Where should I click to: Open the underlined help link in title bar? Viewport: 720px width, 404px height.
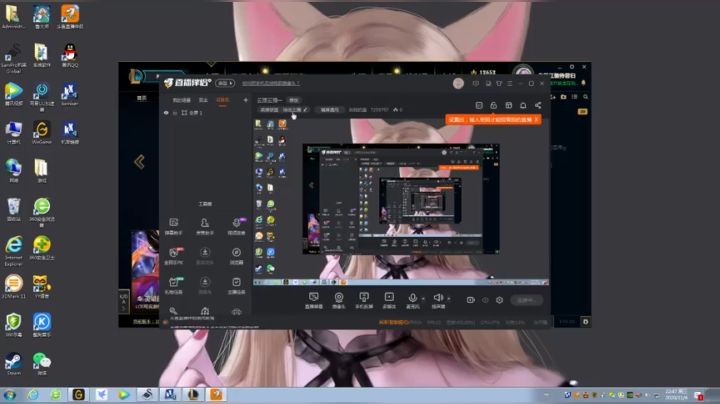tap(271, 83)
